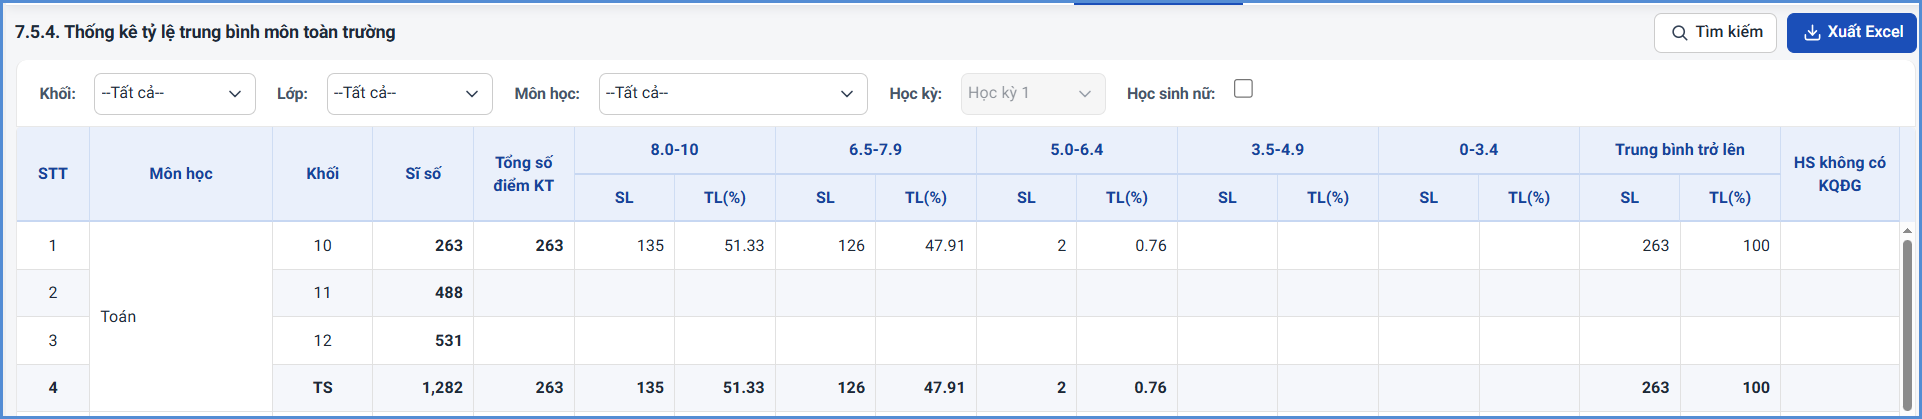Click the Khối 12 cell
This screenshot has height=419, width=1922.
(x=322, y=341)
